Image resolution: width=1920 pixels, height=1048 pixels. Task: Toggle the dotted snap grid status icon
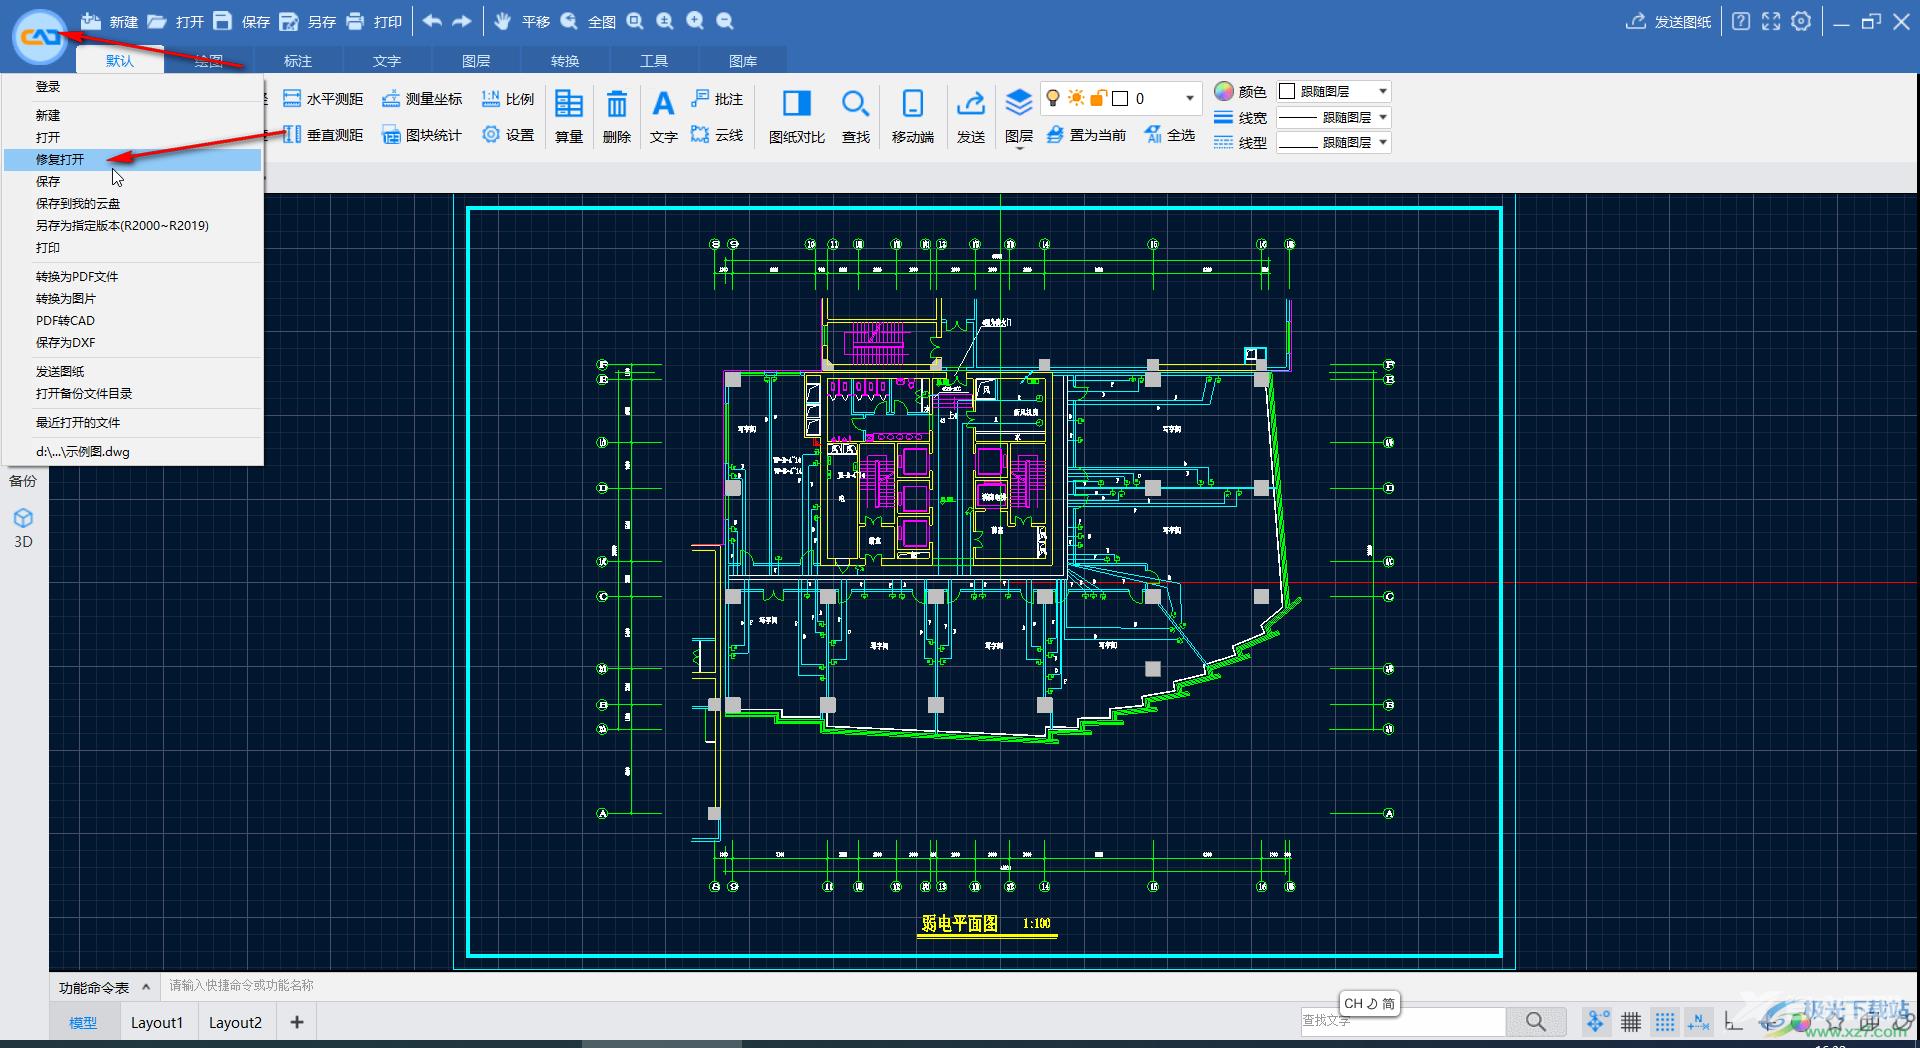click(x=1665, y=1022)
